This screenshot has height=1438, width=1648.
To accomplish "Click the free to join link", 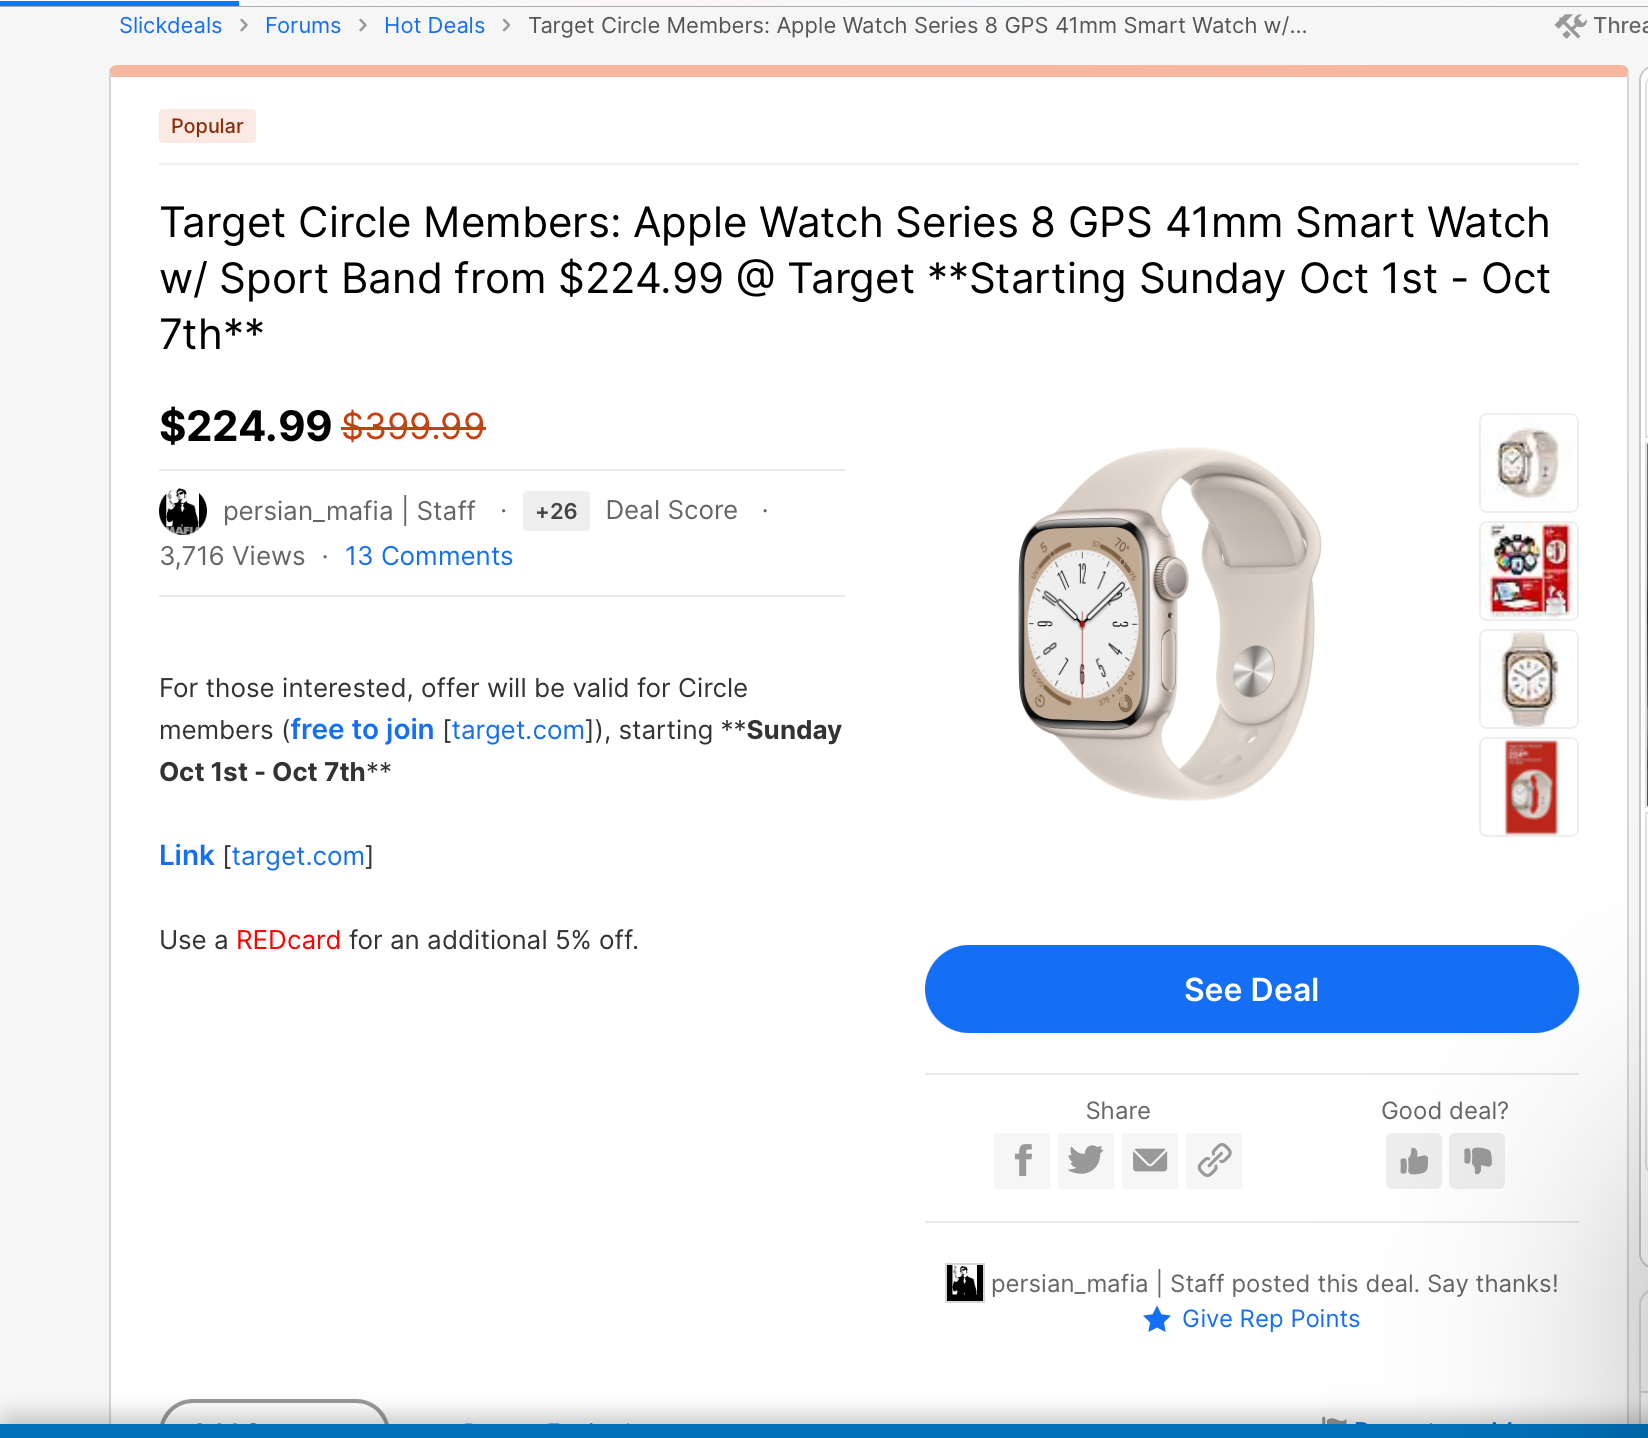I will (362, 730).
